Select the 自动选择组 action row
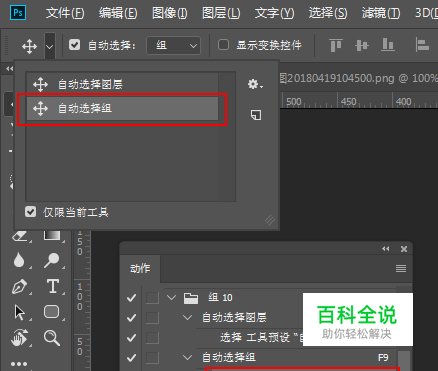 (296, 358)
